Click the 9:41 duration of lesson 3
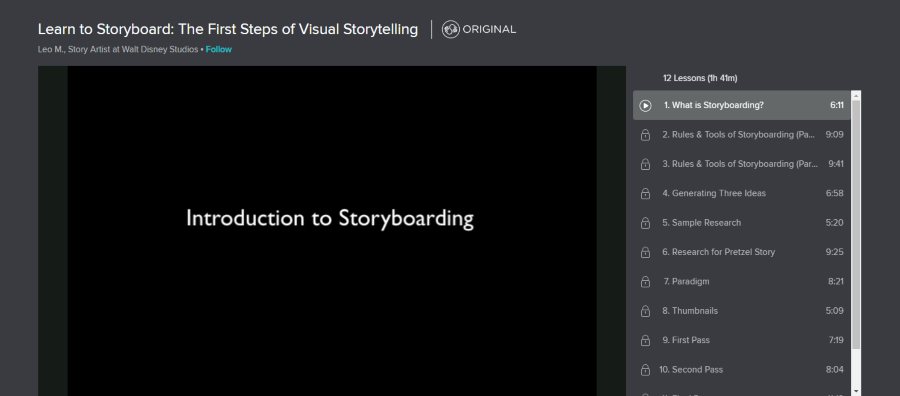Viewport: 900px width, 396px height. coord(836,164)
